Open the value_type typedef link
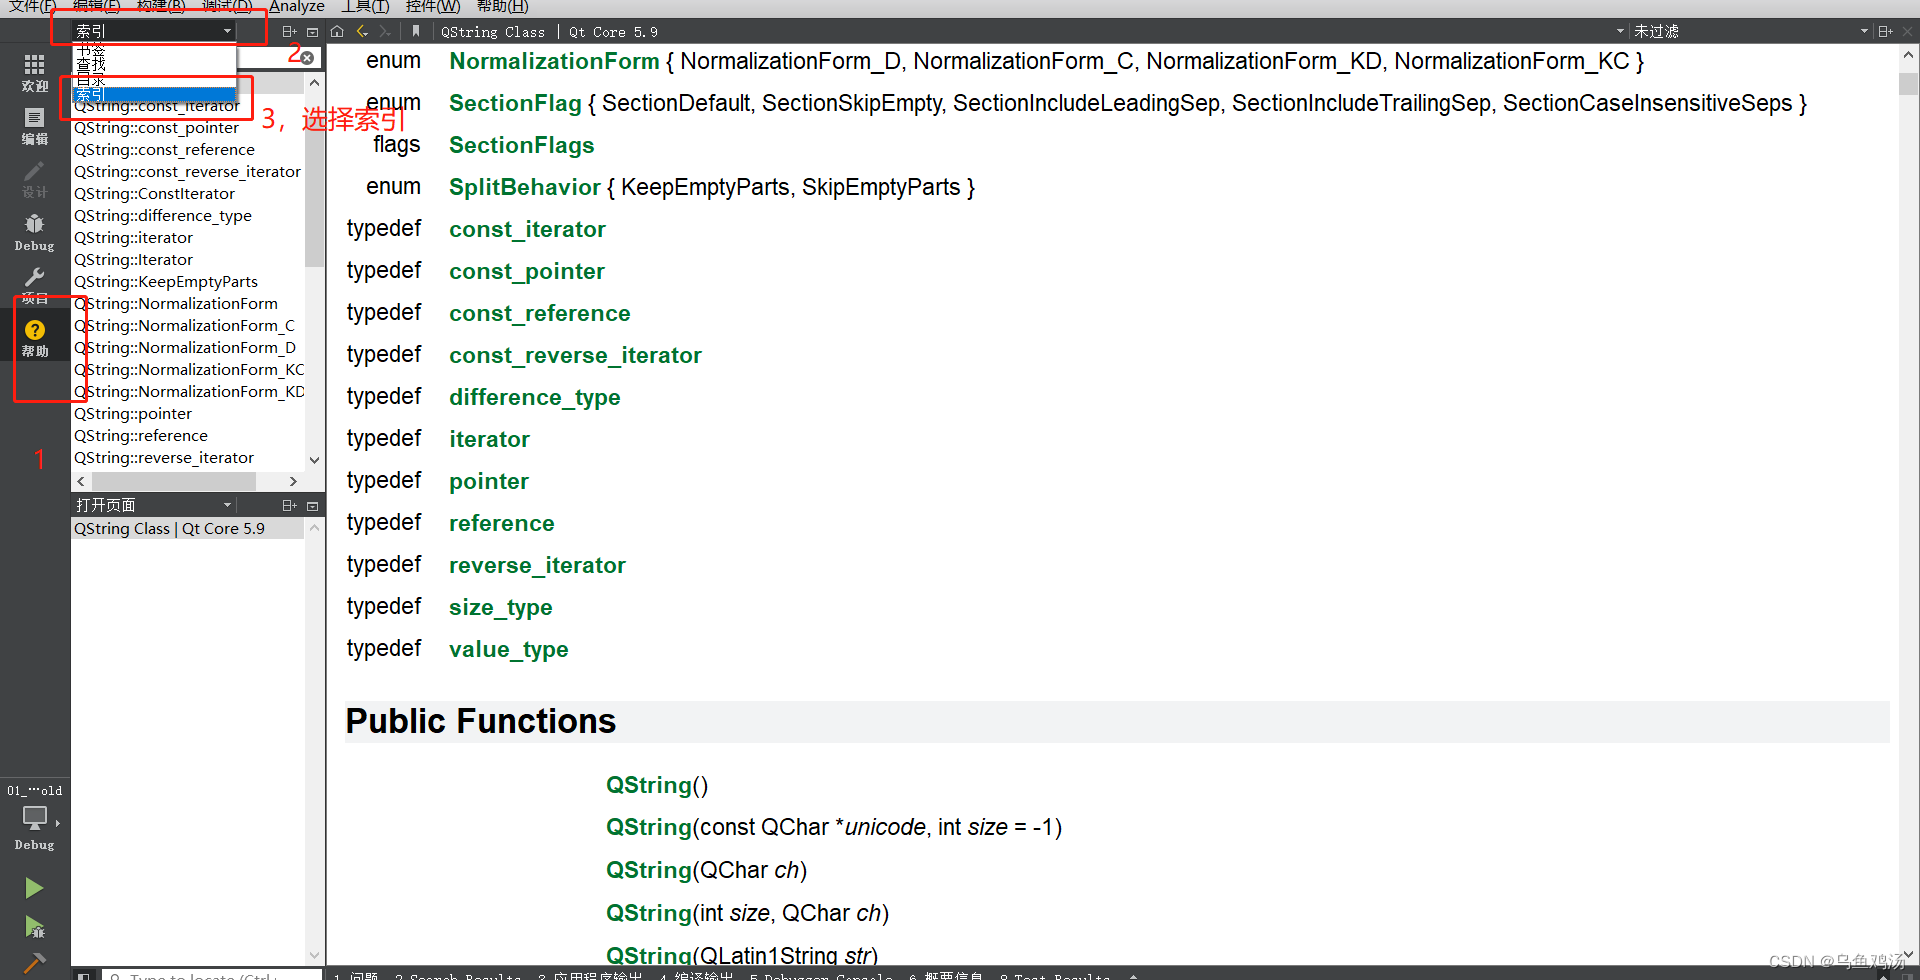Screen dimensions: 1920x980 (x=508, y=649)
